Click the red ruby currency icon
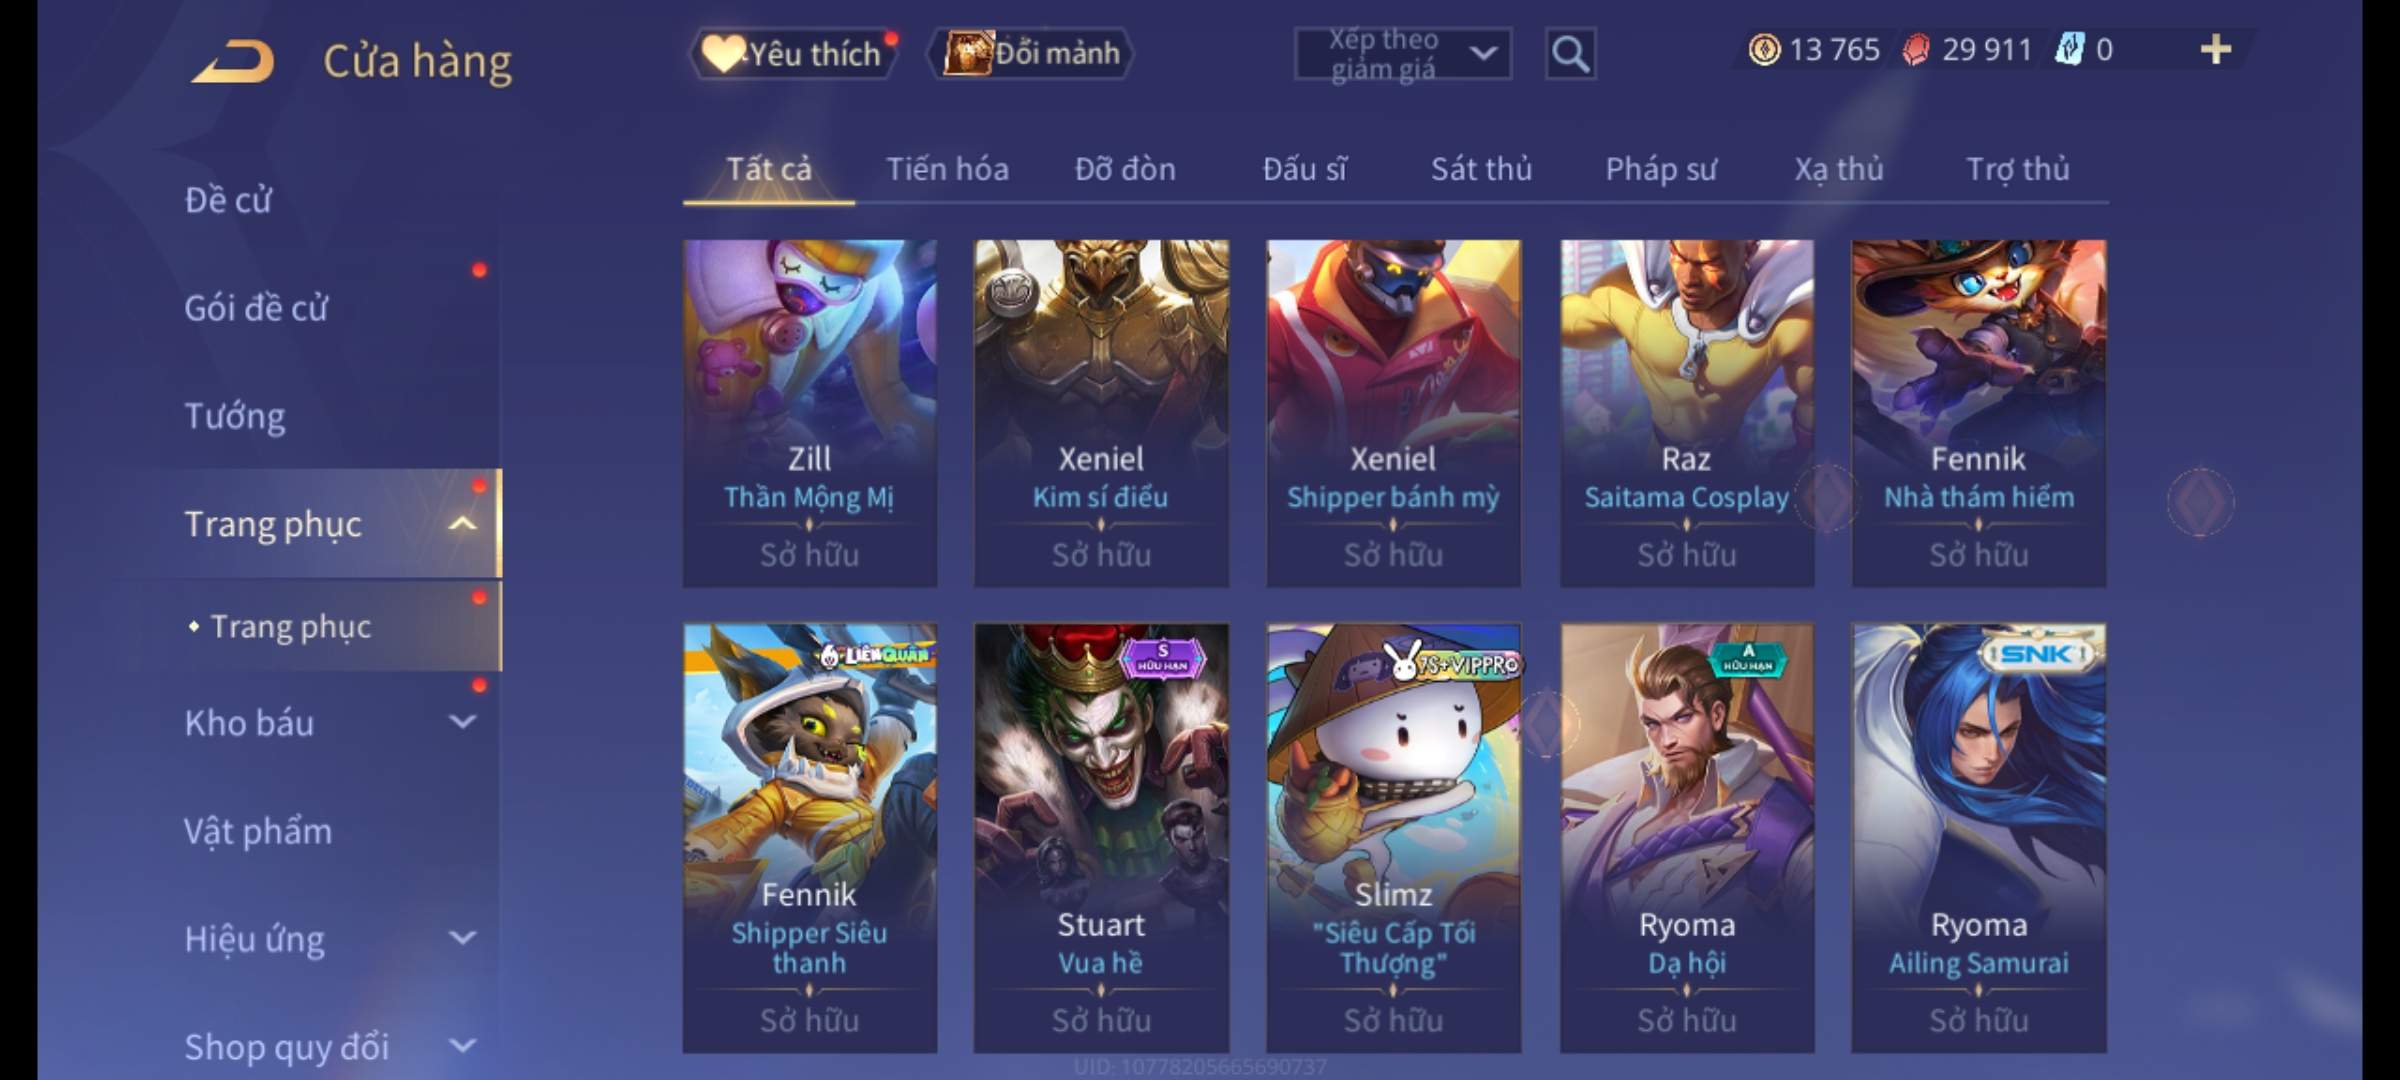Viewport: 2400px width, 1080px height. (1915, 50)
